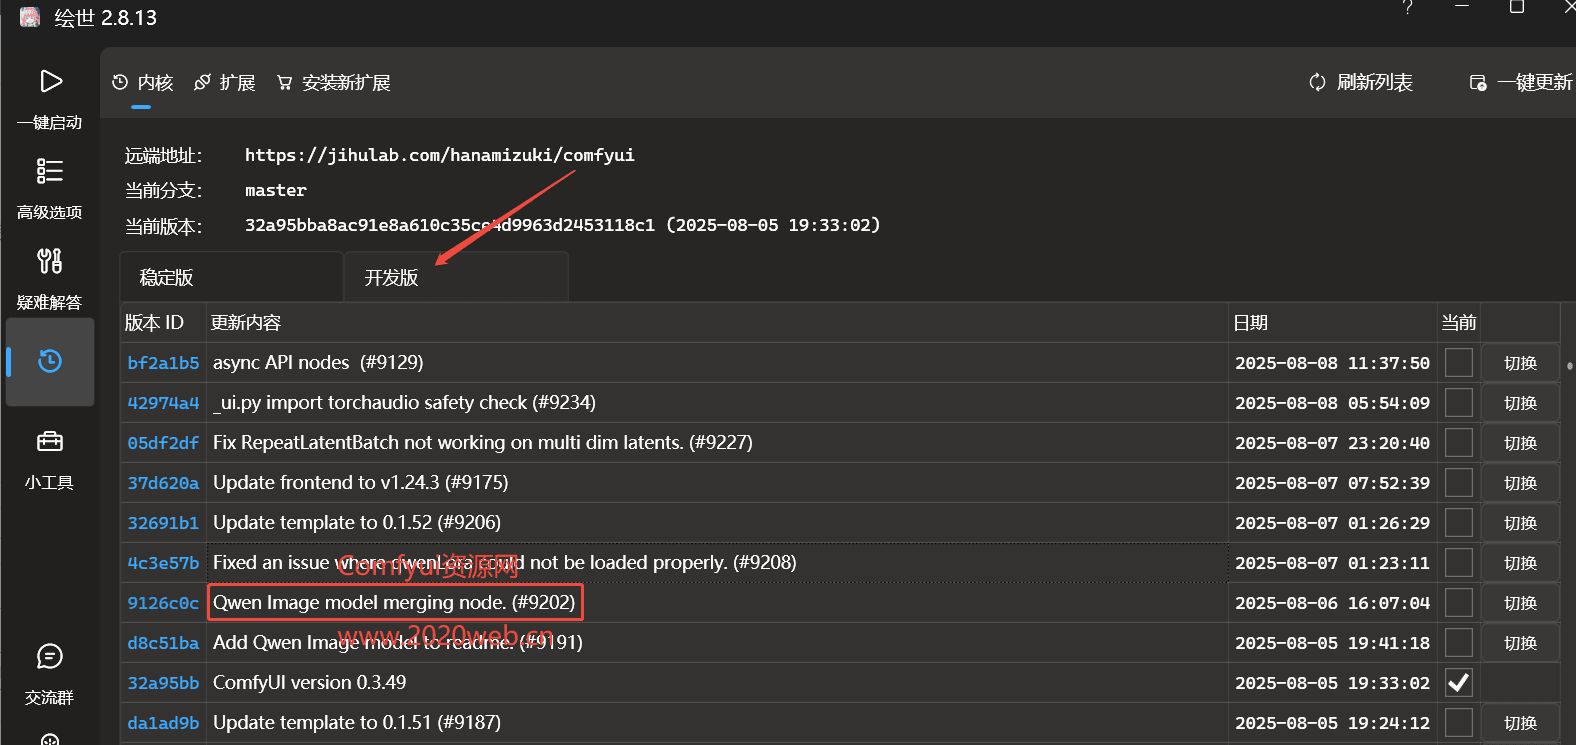Tick the current checkbox for 37d620a
Viewport: 1576px width, 745px height.
[1459, 482]
